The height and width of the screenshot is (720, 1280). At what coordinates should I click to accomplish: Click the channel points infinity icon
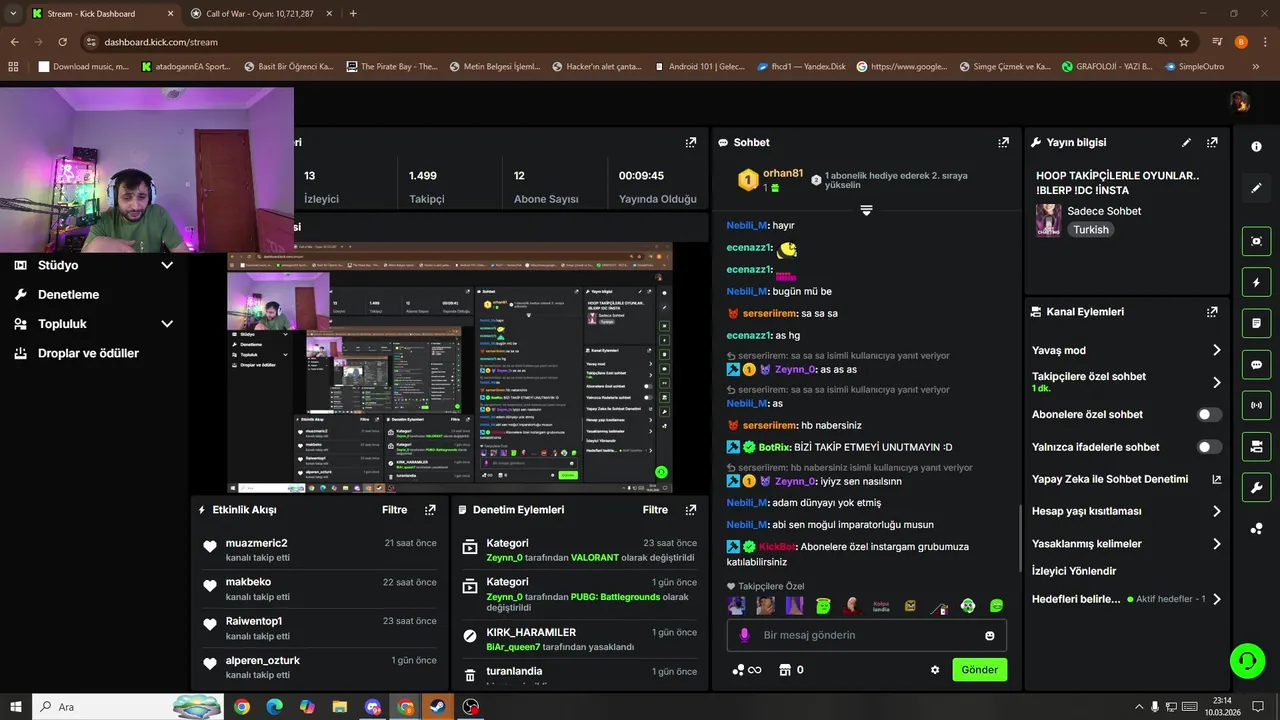tap(747, 670)
